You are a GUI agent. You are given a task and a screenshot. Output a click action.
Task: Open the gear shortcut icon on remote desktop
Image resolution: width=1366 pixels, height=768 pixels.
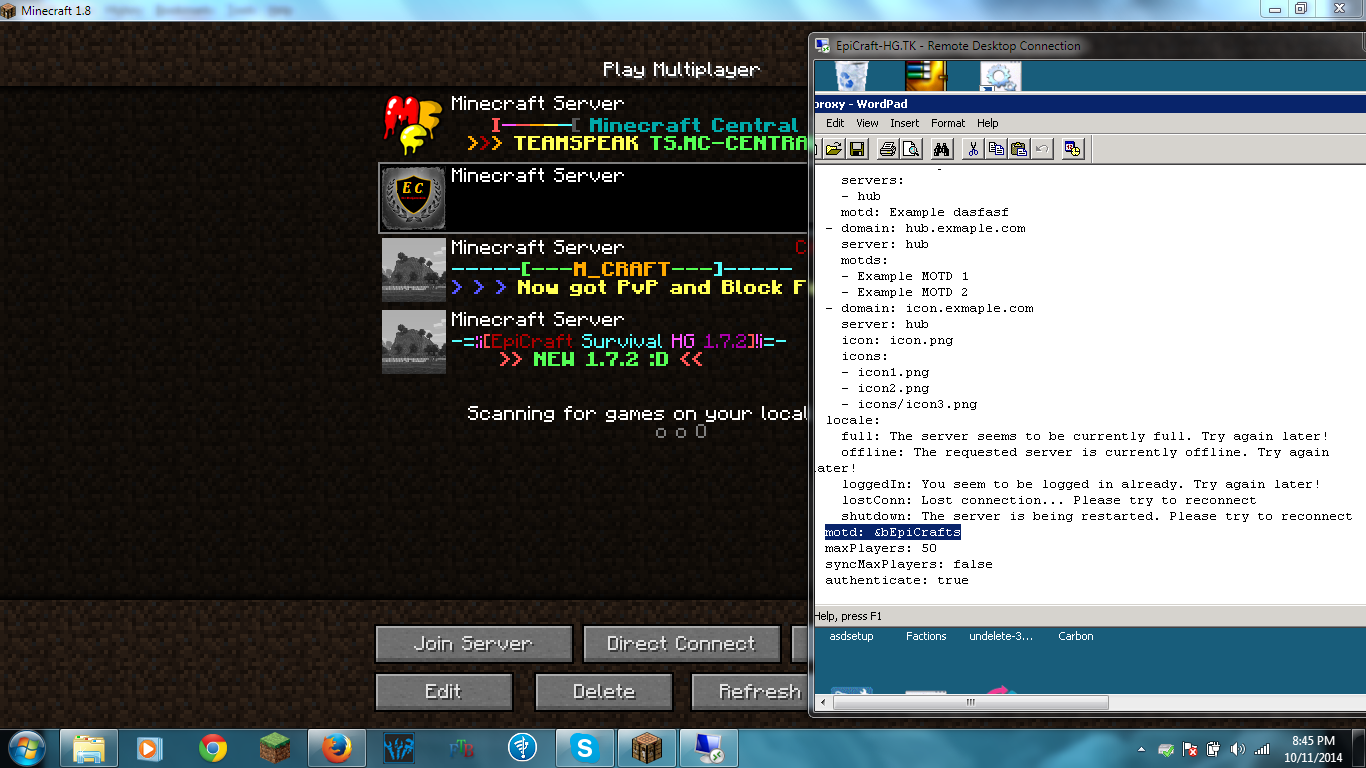click(1000, 77)
